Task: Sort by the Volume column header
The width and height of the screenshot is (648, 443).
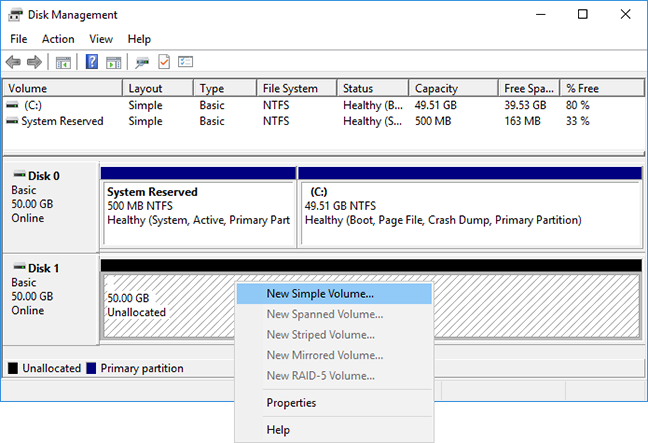Action: click(x=63, y=88)
